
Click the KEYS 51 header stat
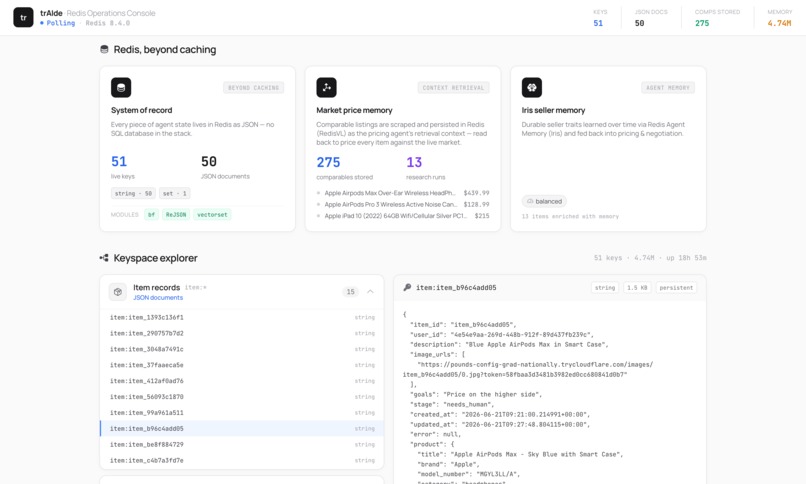[600, 18]
